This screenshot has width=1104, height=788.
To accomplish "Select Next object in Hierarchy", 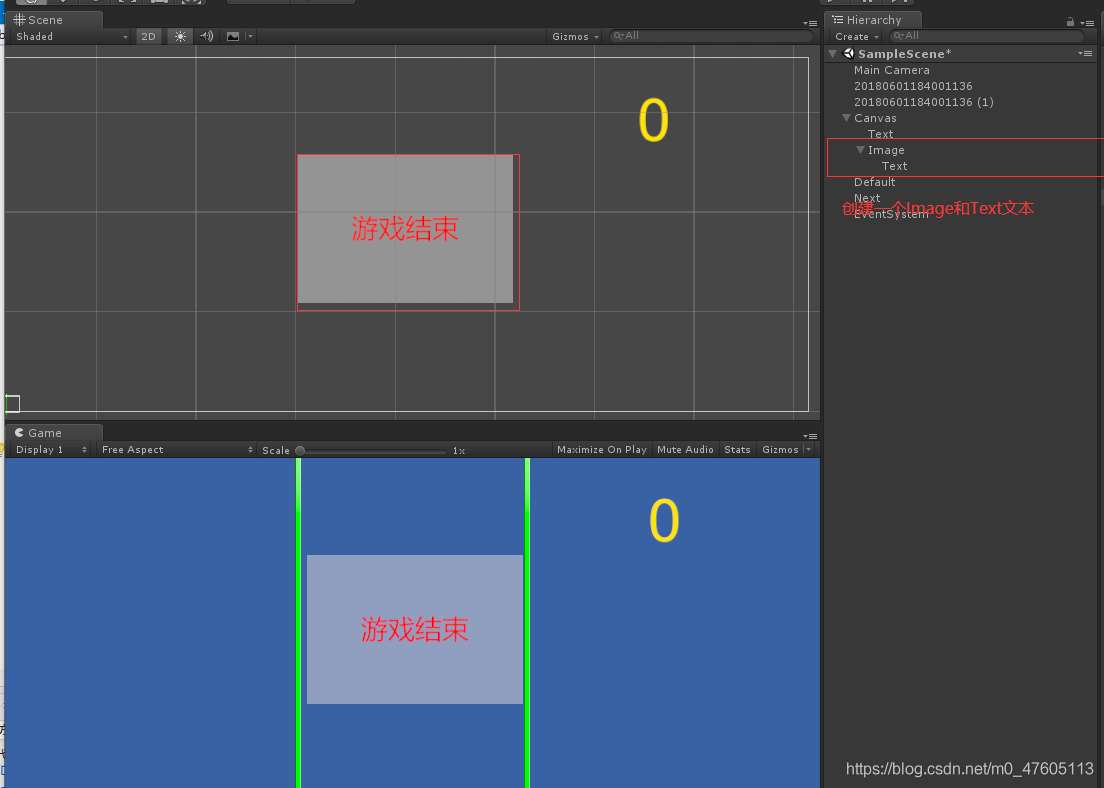I will 867,198.
